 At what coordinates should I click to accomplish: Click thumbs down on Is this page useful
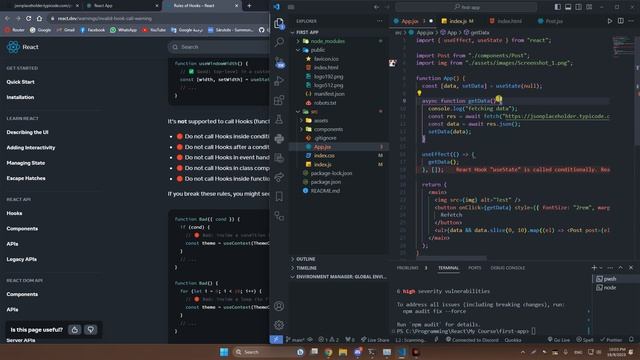91,329
